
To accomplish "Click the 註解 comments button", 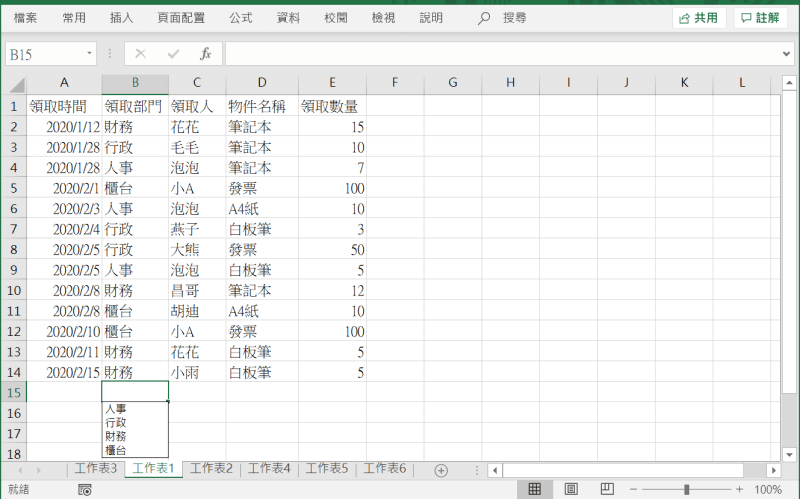I will (x=760, y=18).
